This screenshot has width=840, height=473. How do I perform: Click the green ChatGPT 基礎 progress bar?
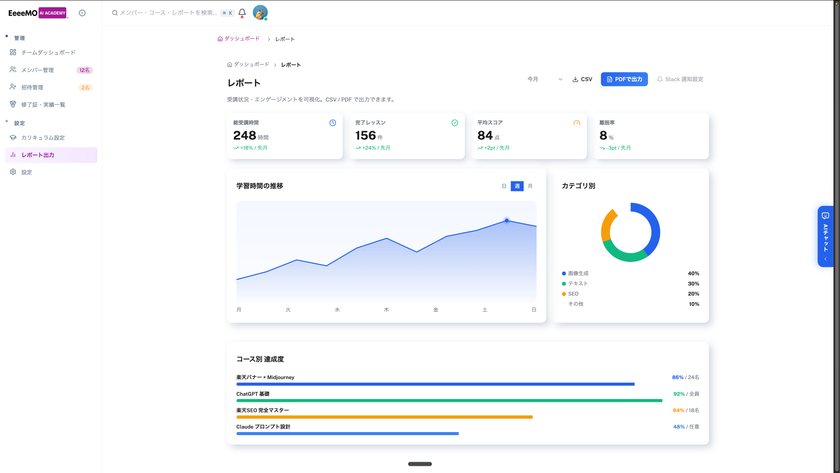[449, 401]
